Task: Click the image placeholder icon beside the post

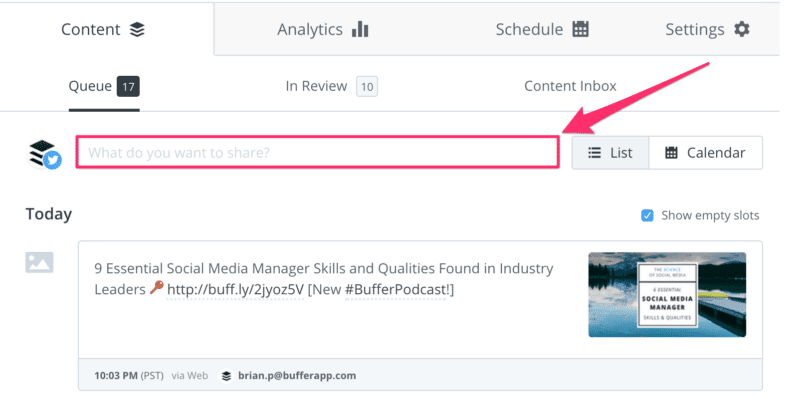Action: point(39,262)
